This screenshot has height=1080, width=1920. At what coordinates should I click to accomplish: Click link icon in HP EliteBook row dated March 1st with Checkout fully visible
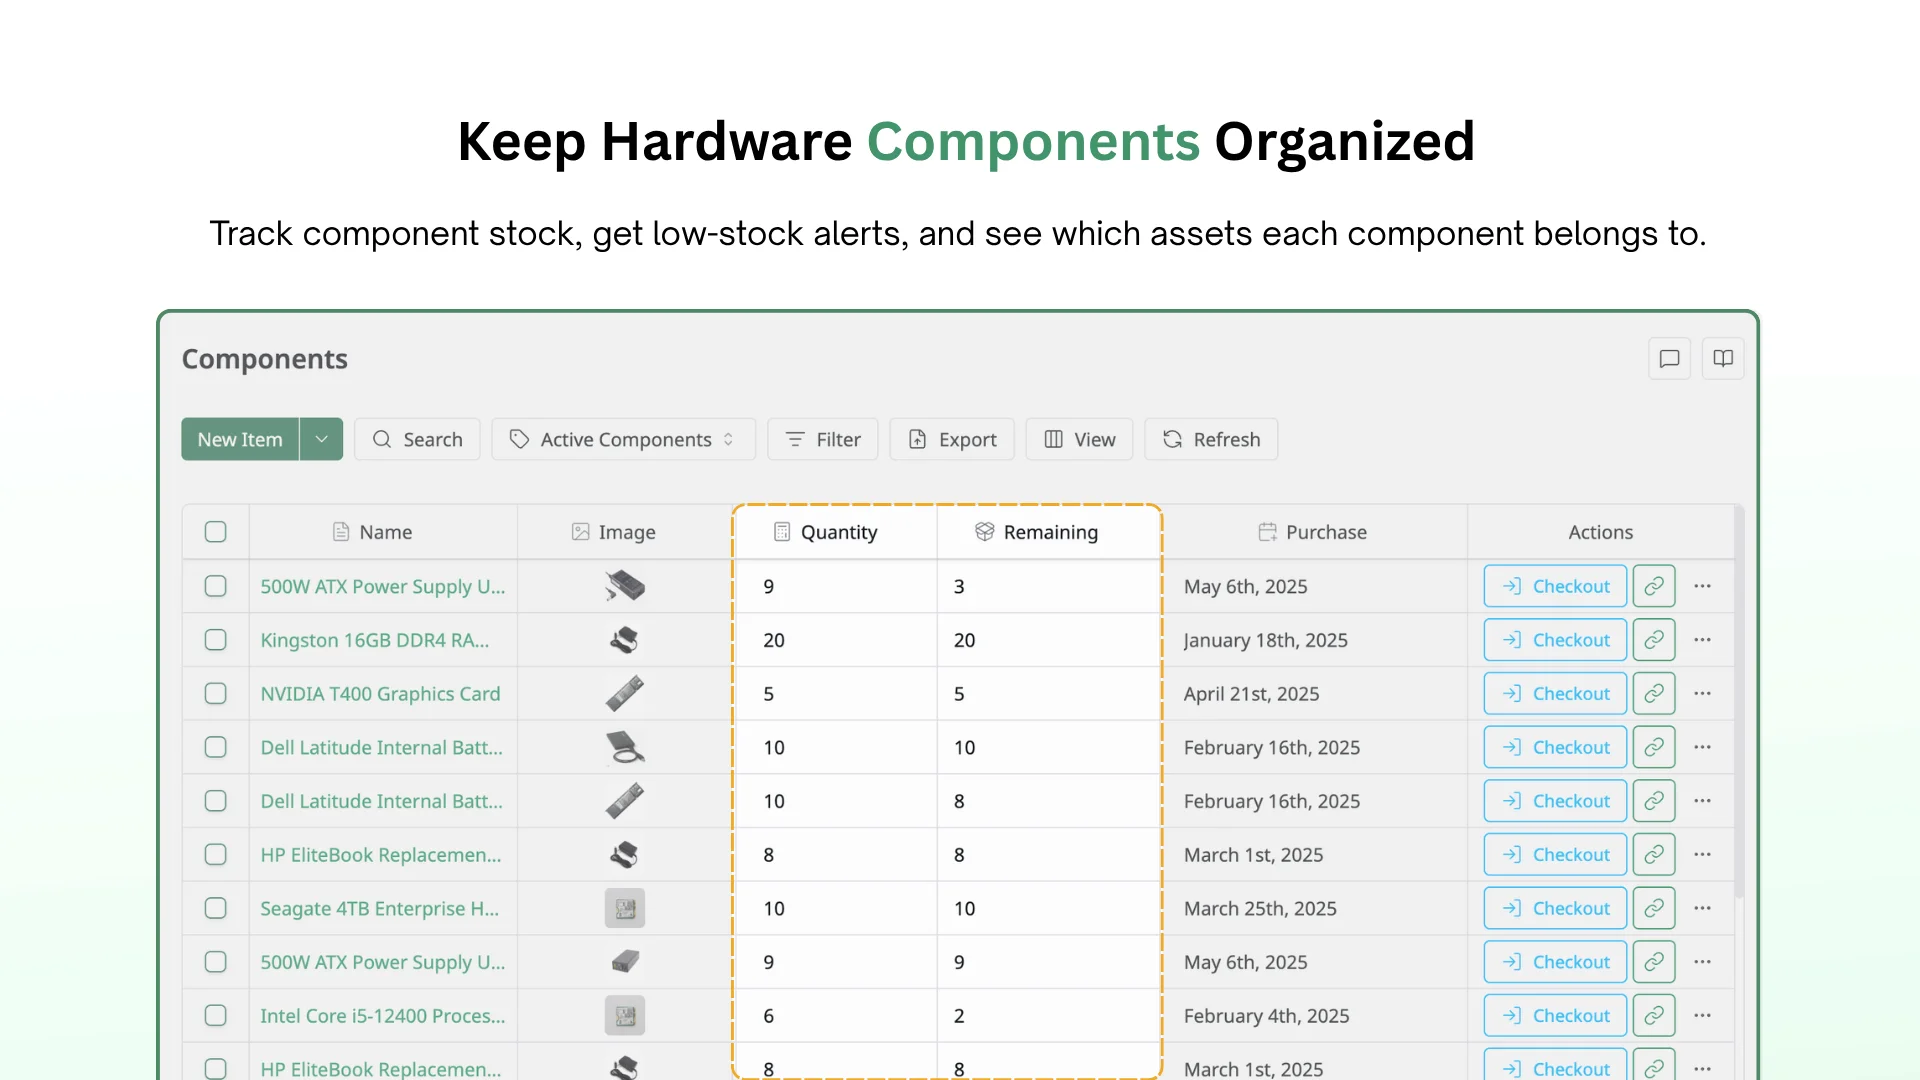pos(1654,855)
